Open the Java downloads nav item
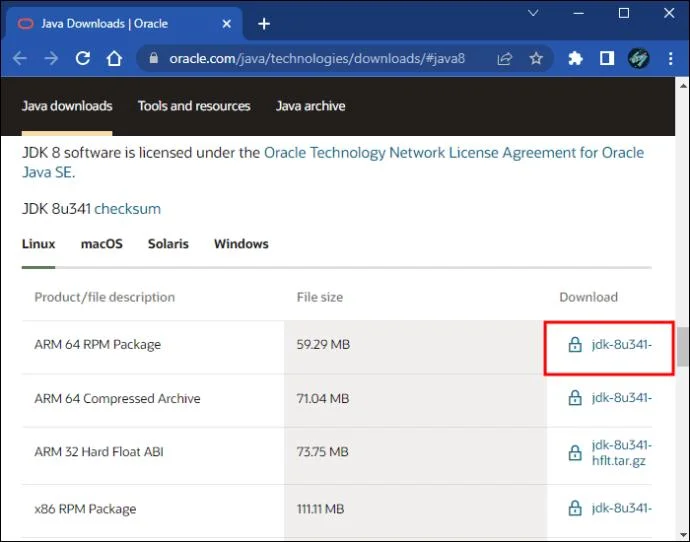 pyautogui.click(x=67, y=106)
